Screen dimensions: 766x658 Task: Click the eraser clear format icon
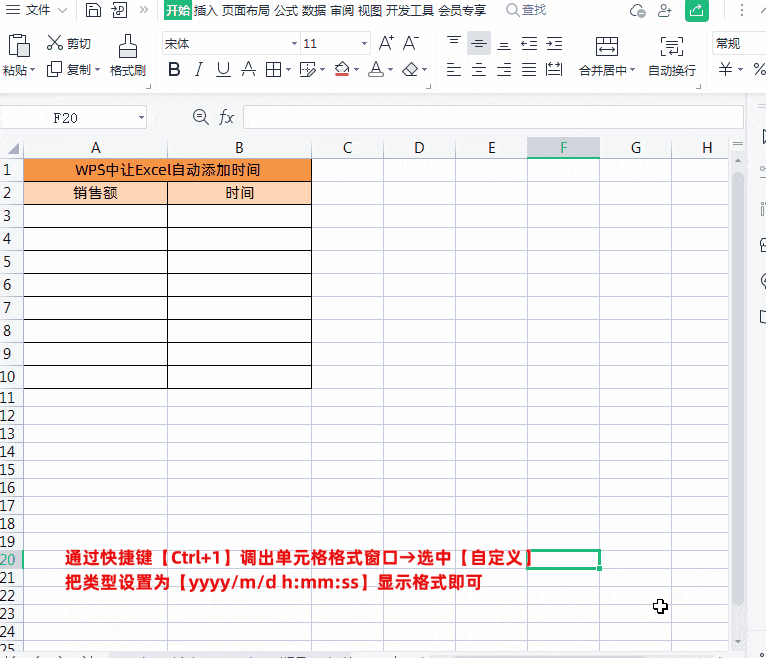(x=410, y=70)
